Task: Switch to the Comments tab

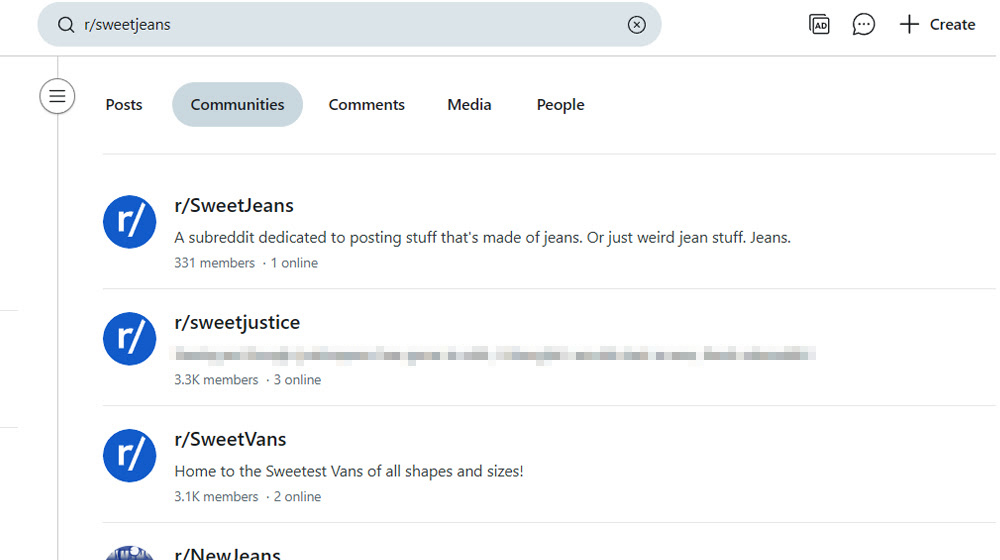Action: tap(366, 105)
